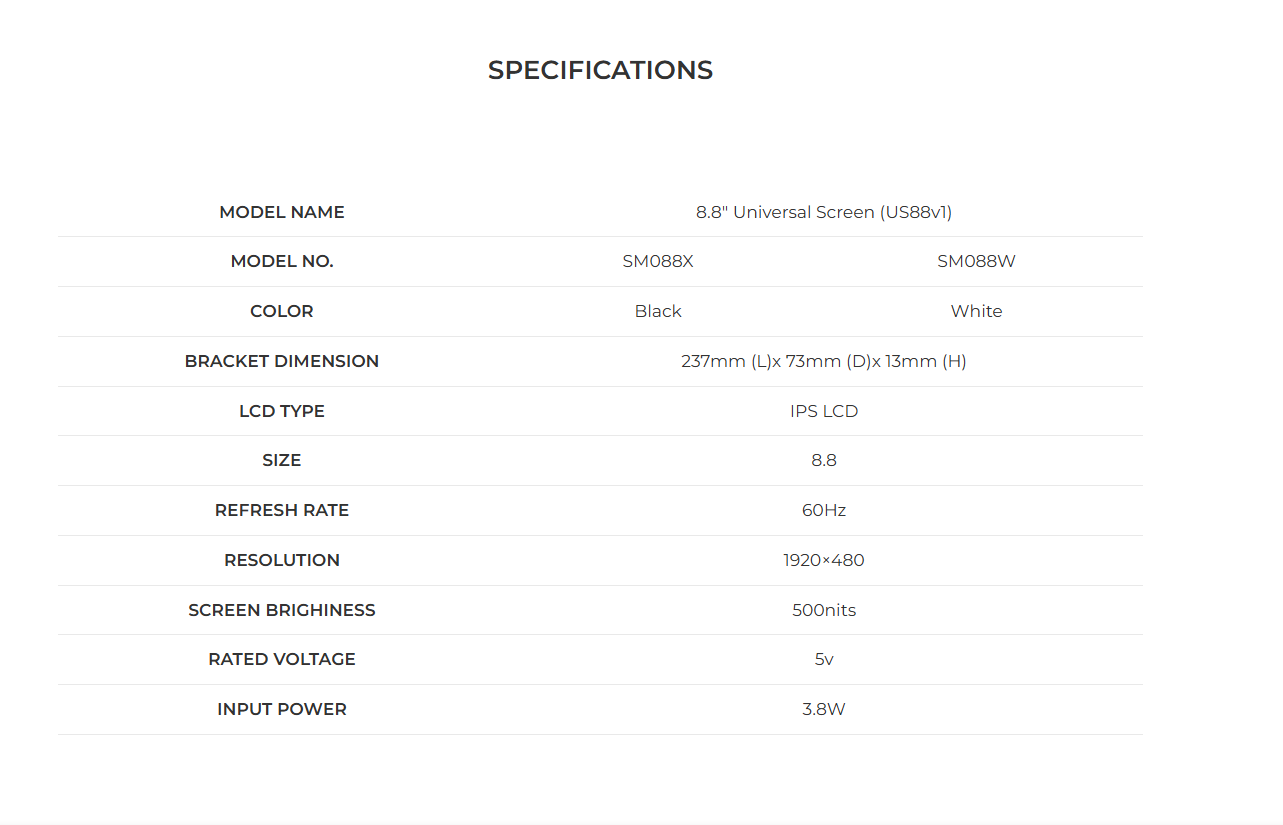Screen dimensions: 1283x825
Task: Click the 1920×480 resolution value
Action: pos(823,560)
